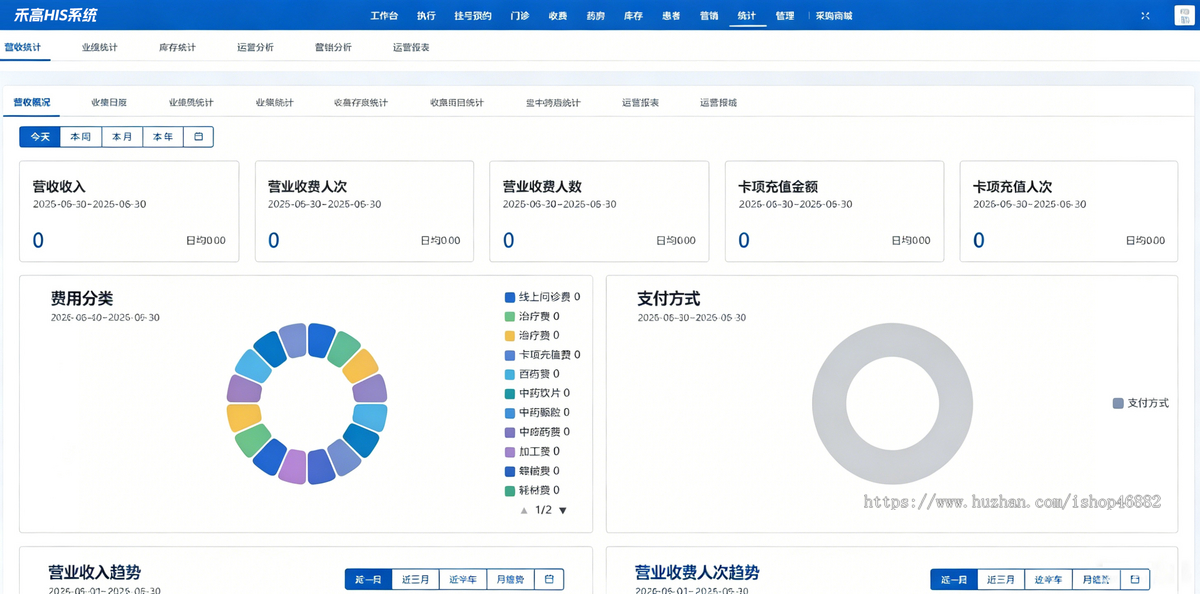Open 执行 menu

(426, 16)
